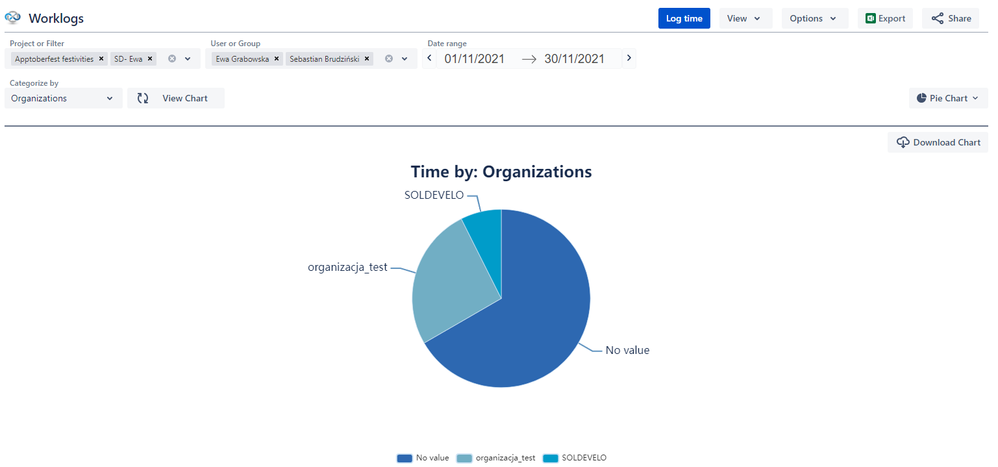998x467 pixels.
Task: Clear all Project or Filter selections
Action: coord(172,59)
